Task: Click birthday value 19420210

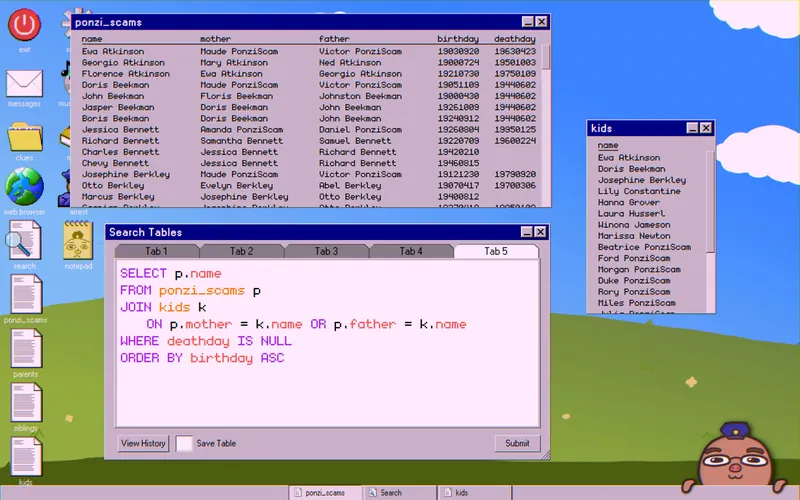Action: [458, 152]
